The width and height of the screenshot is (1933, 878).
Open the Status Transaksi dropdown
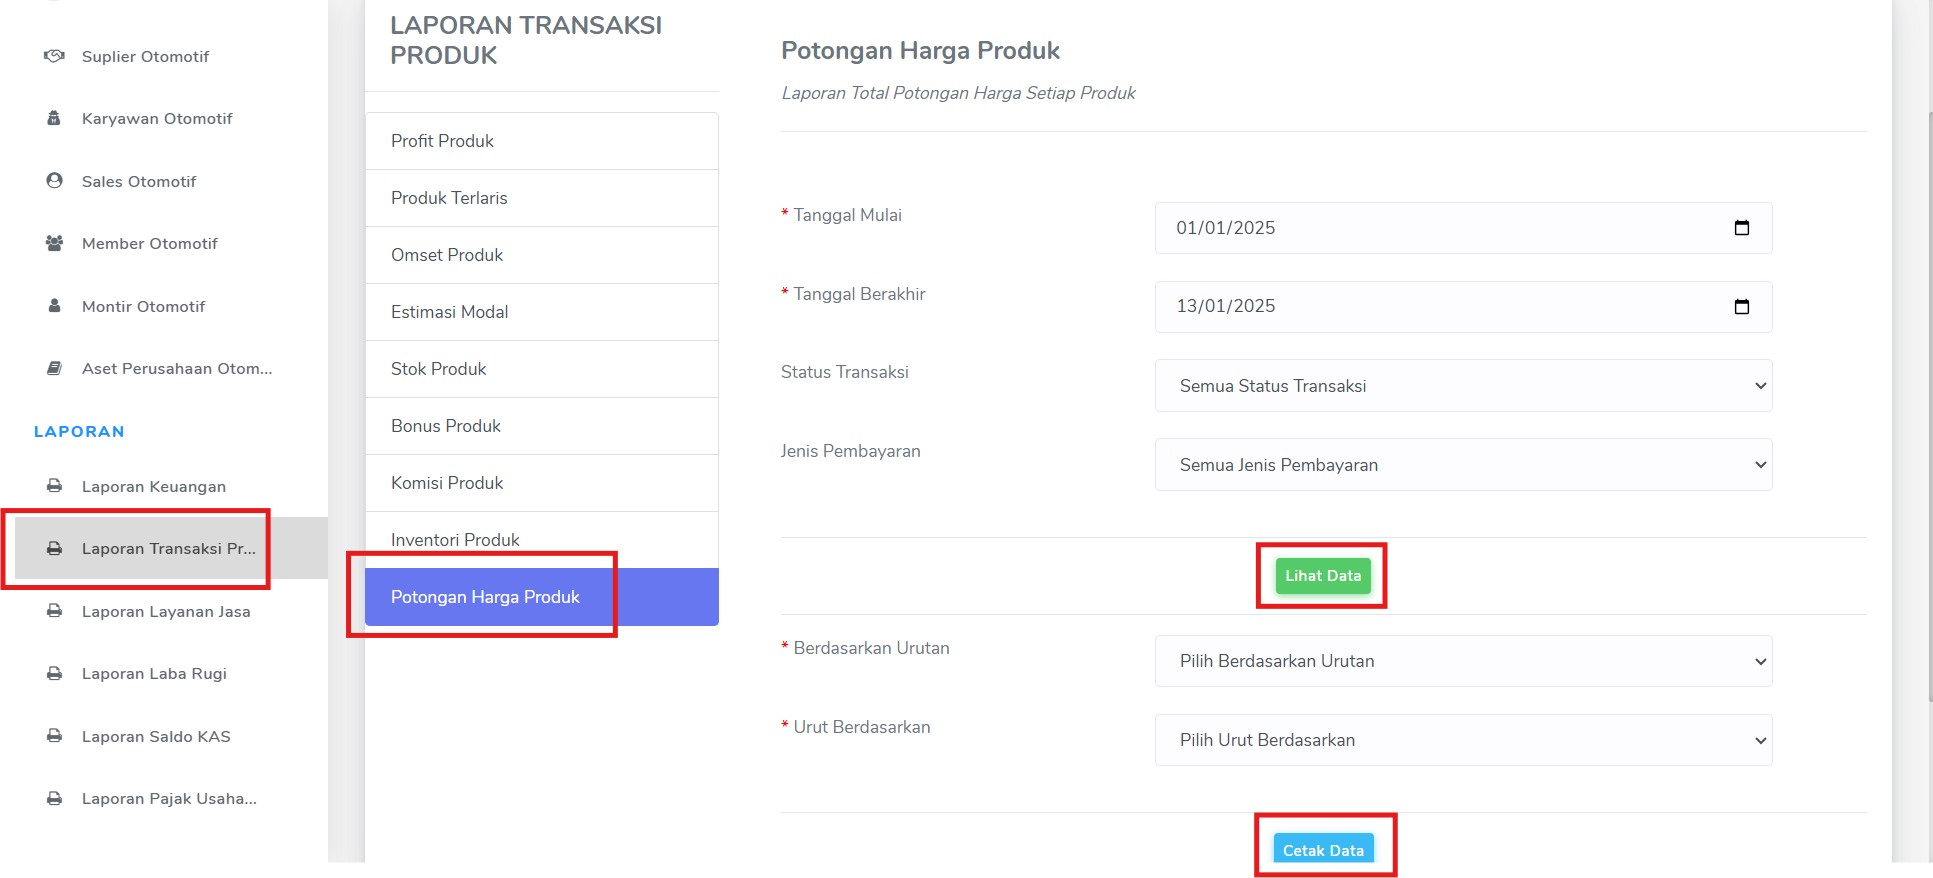coord(1463,386)
